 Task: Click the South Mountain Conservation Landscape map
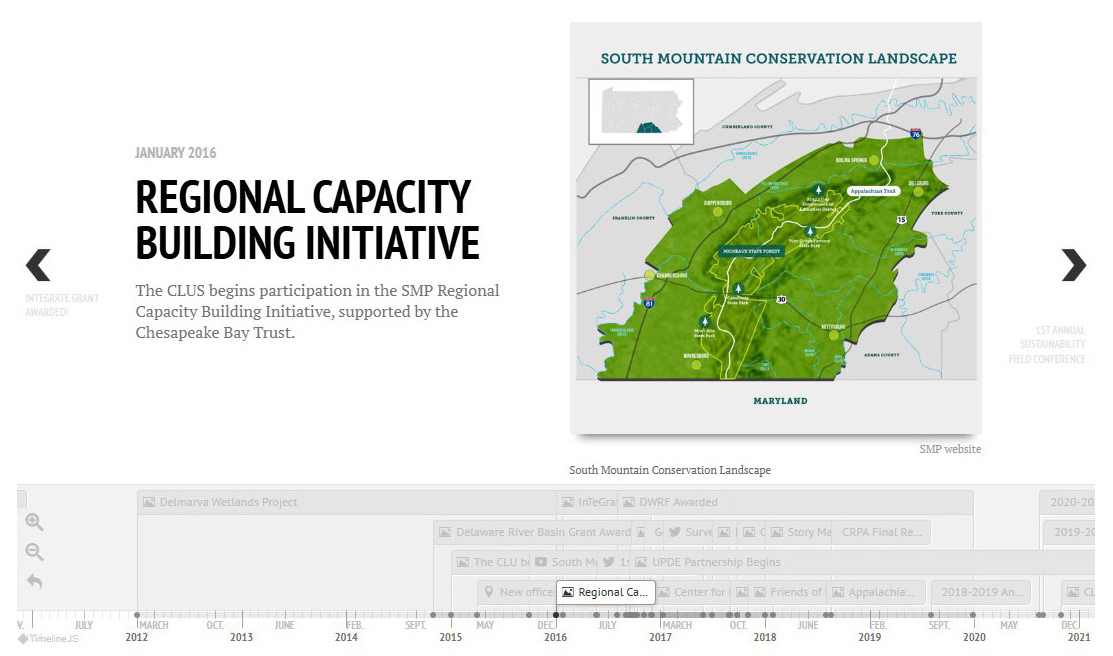point(775,228)
